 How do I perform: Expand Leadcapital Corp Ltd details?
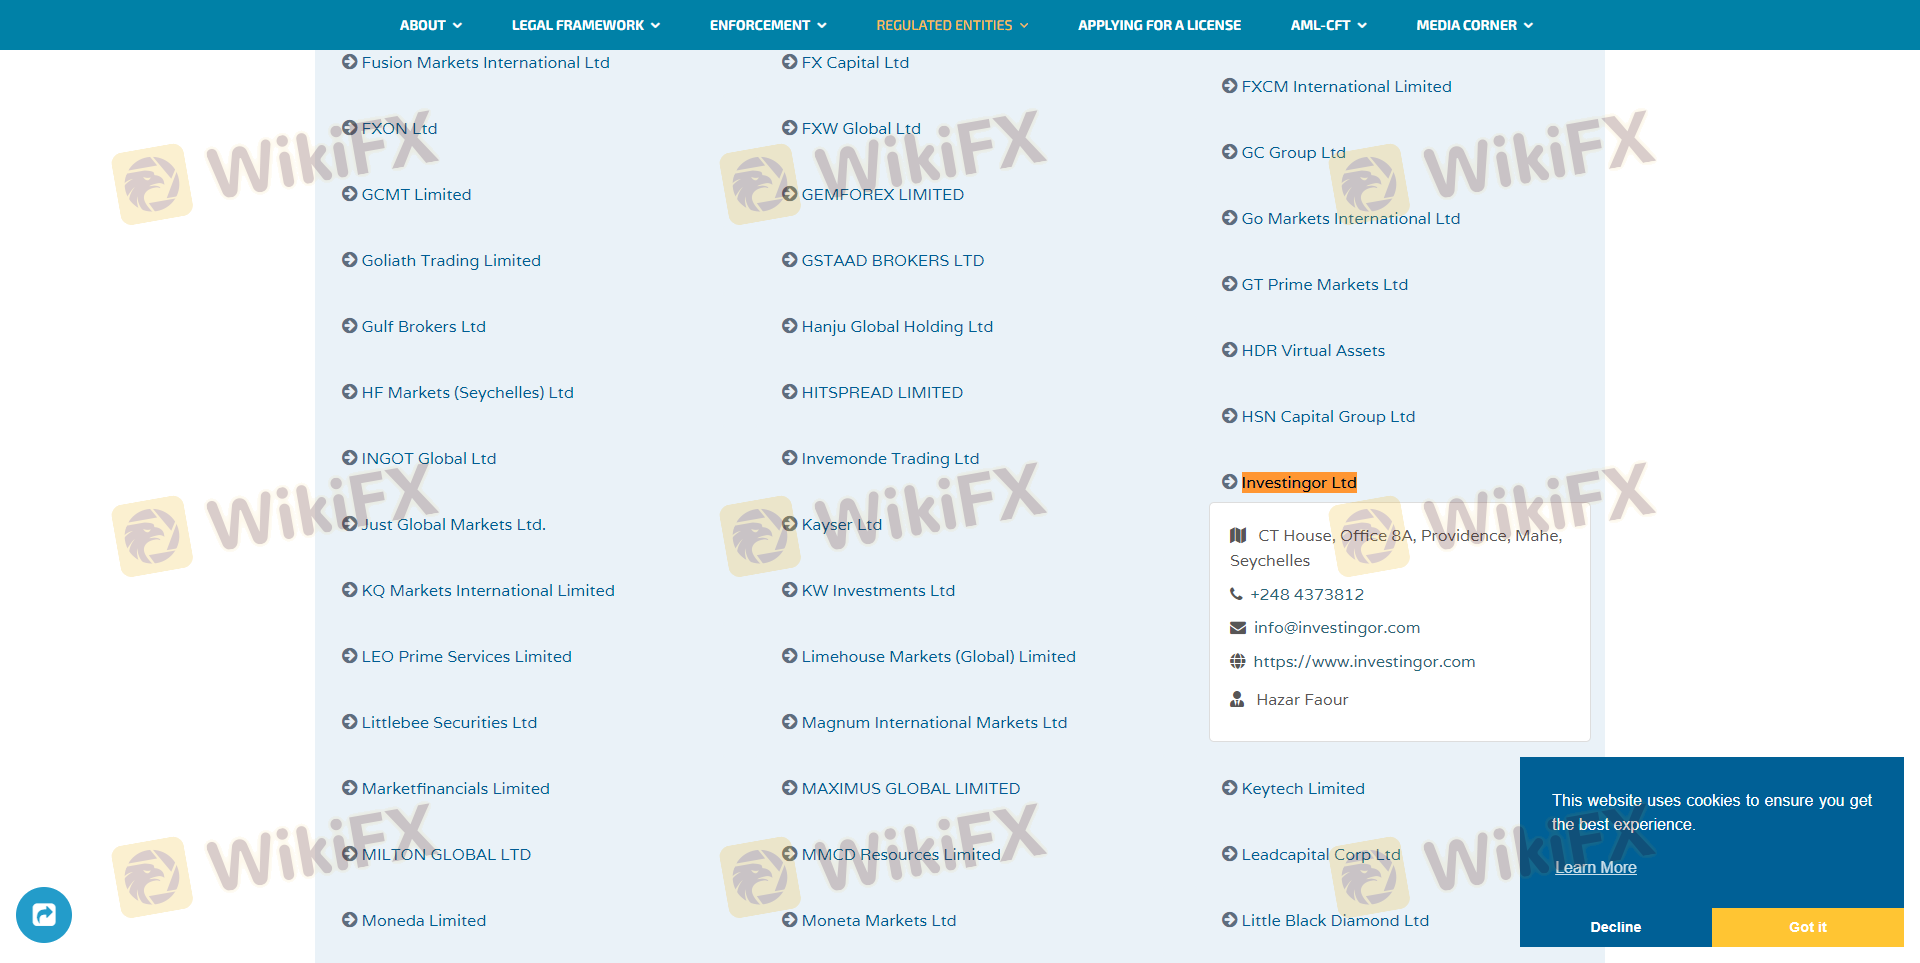[1320, 854]
